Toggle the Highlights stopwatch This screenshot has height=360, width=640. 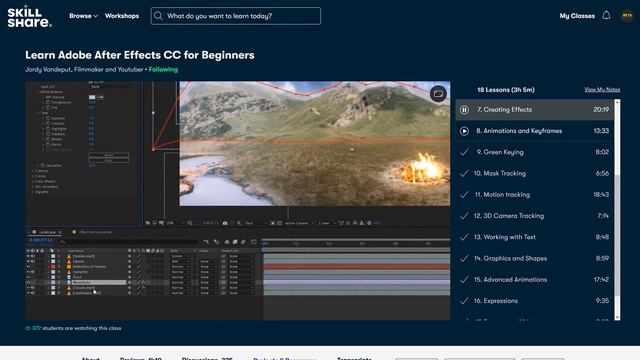click(x=48, y=129)
